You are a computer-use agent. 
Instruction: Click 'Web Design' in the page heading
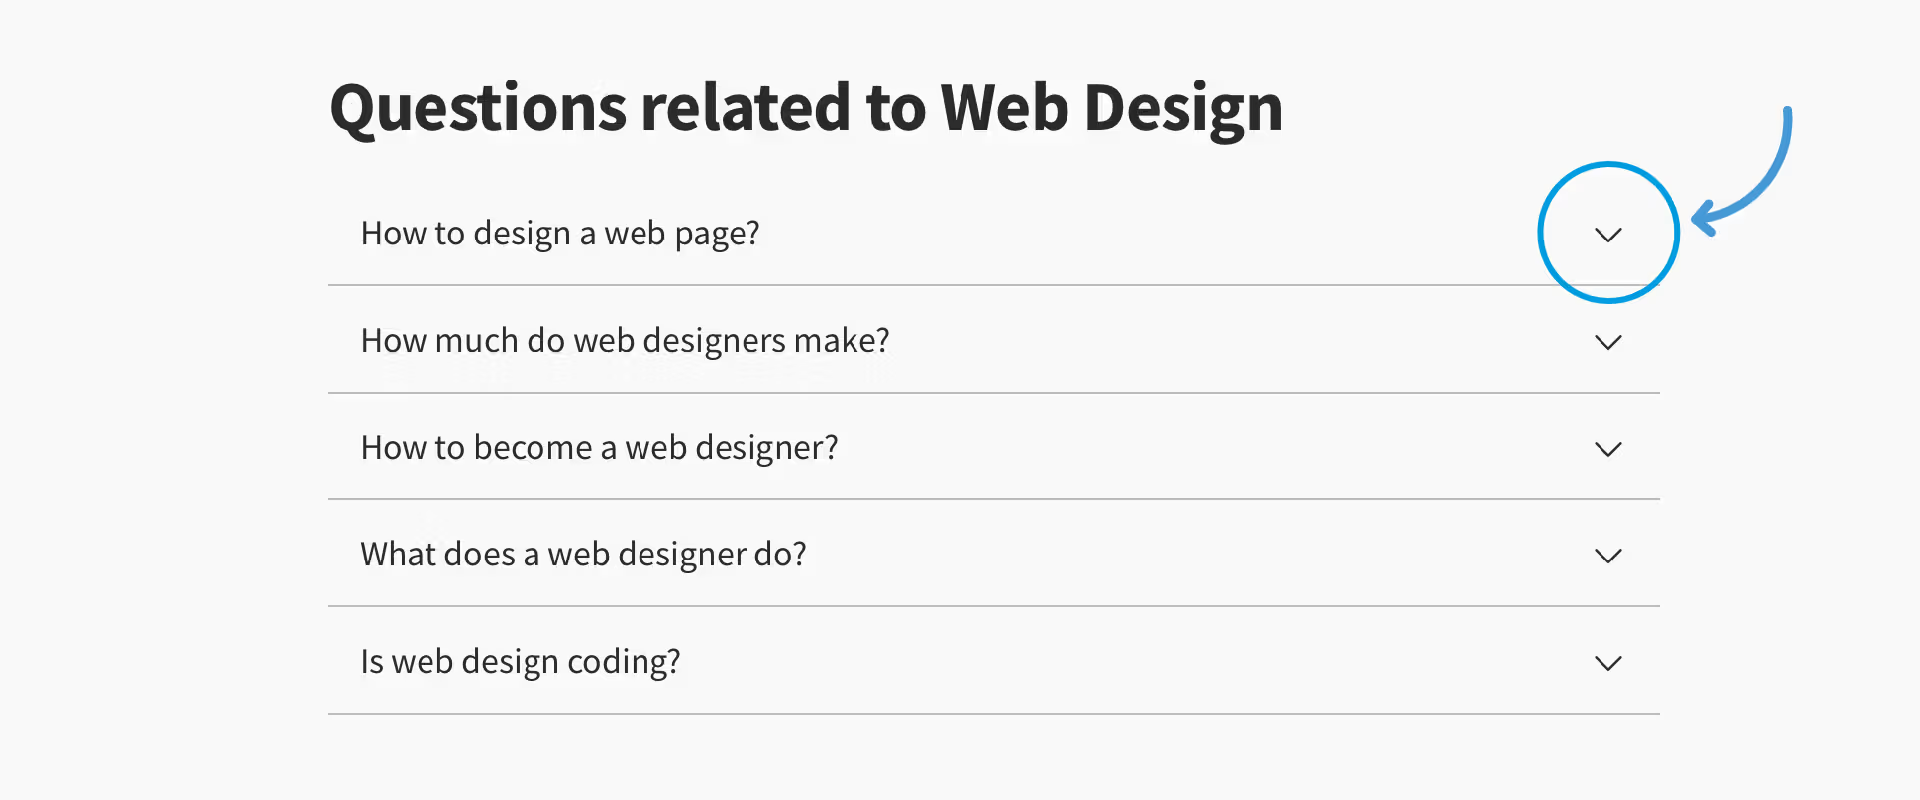[1111, 108]
